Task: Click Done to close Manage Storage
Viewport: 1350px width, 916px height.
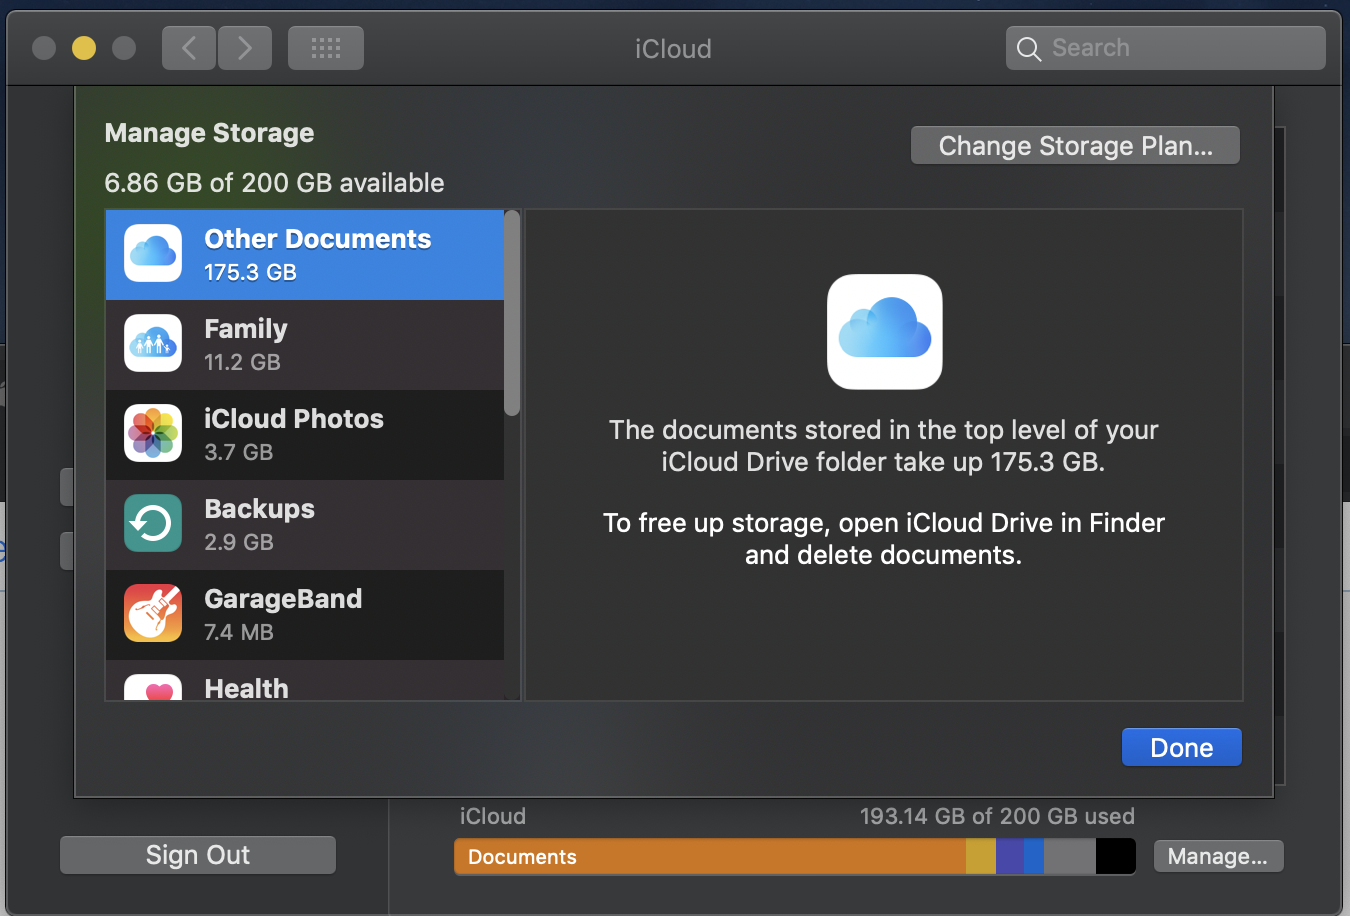Action: click(x=1182, y=747)
